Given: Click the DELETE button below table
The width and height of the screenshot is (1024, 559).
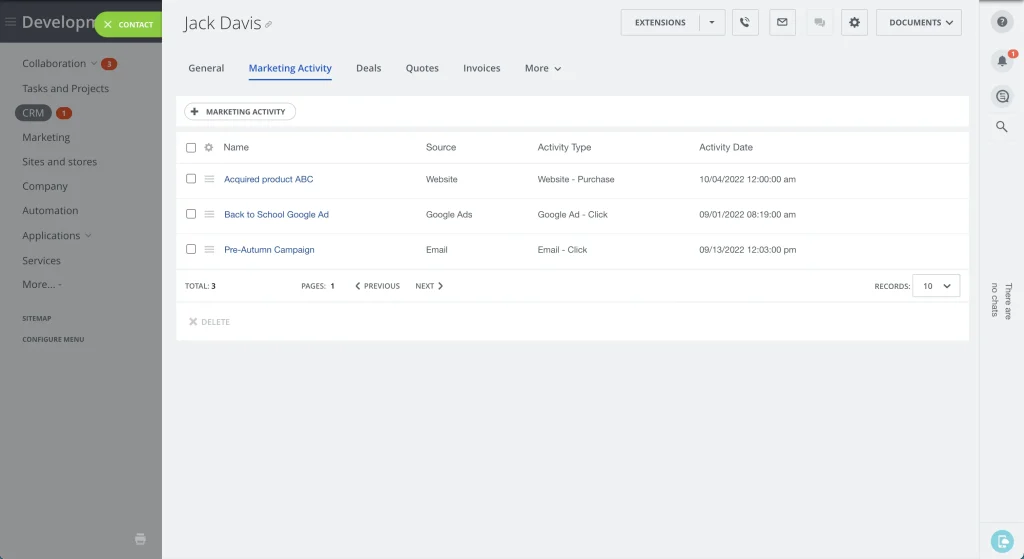Looking at the screenshot, I should point(210,322).
